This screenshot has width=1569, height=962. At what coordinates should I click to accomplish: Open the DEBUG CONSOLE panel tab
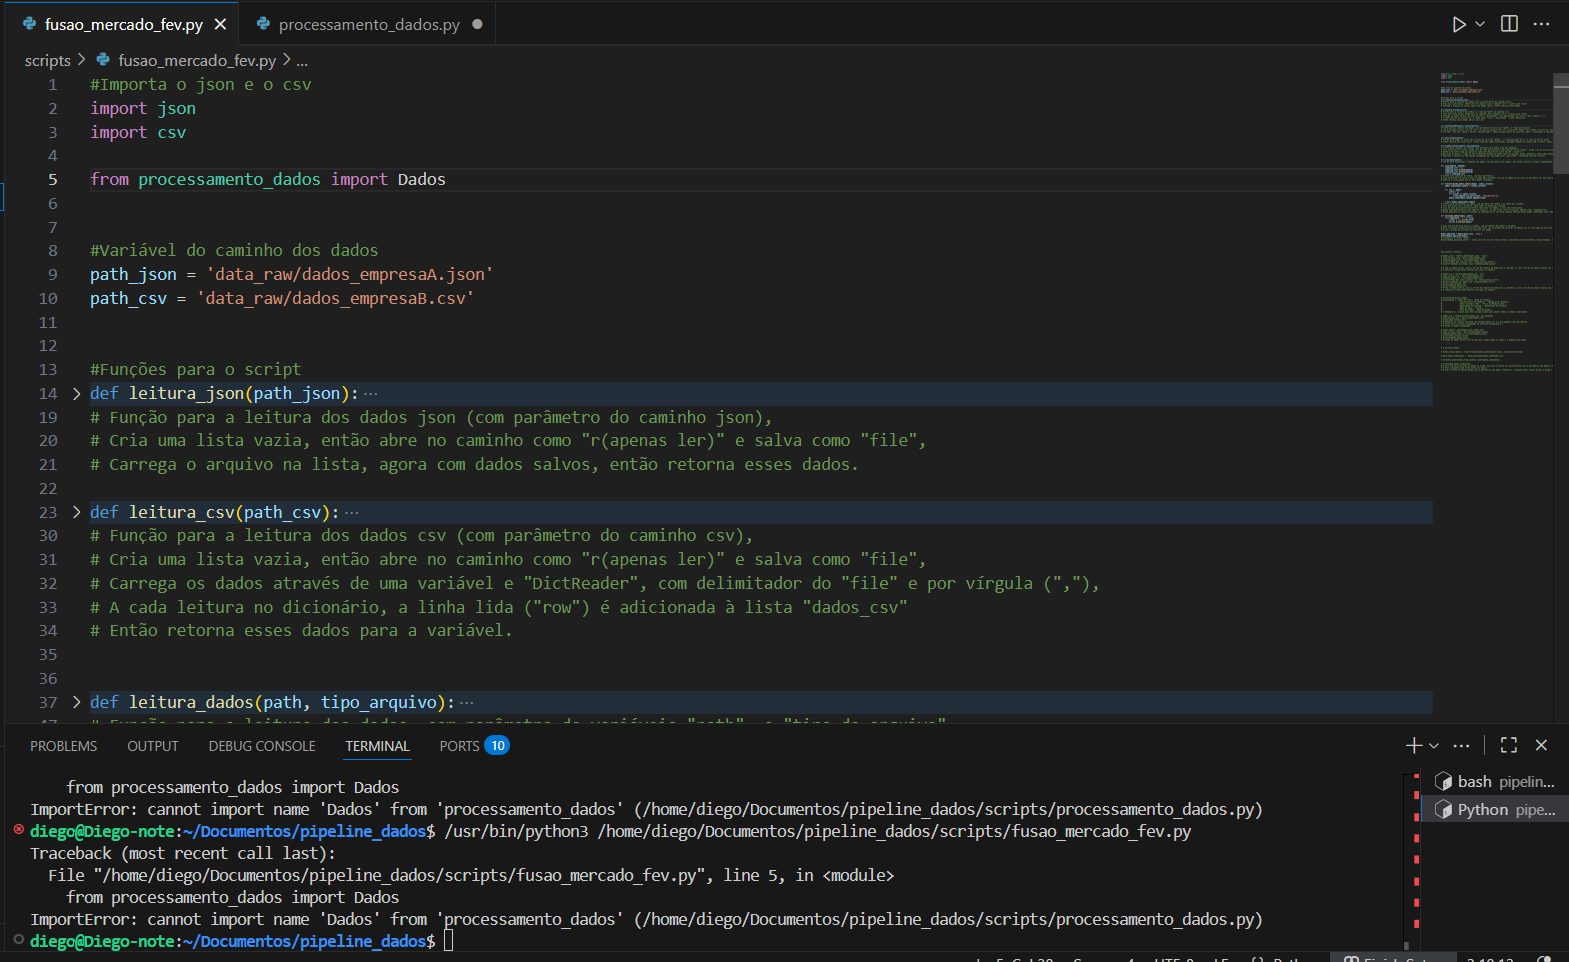coord(262,746)
